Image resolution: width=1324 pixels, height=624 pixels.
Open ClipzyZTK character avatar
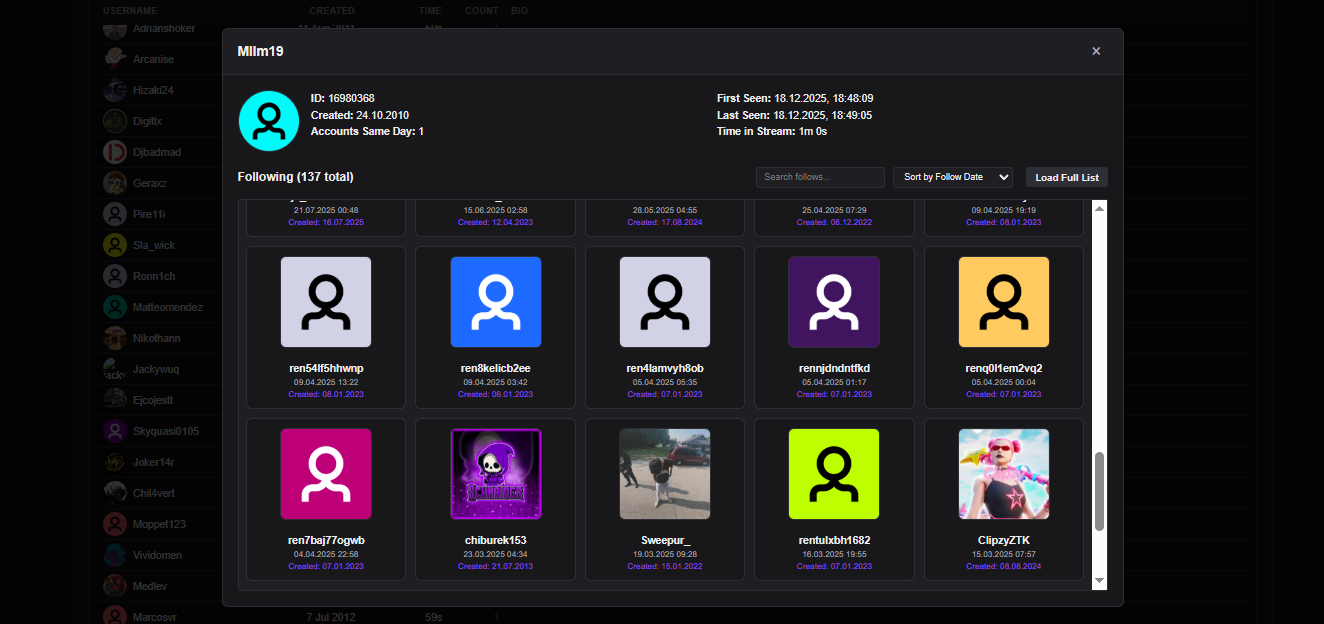click(x=1004, y=474)
